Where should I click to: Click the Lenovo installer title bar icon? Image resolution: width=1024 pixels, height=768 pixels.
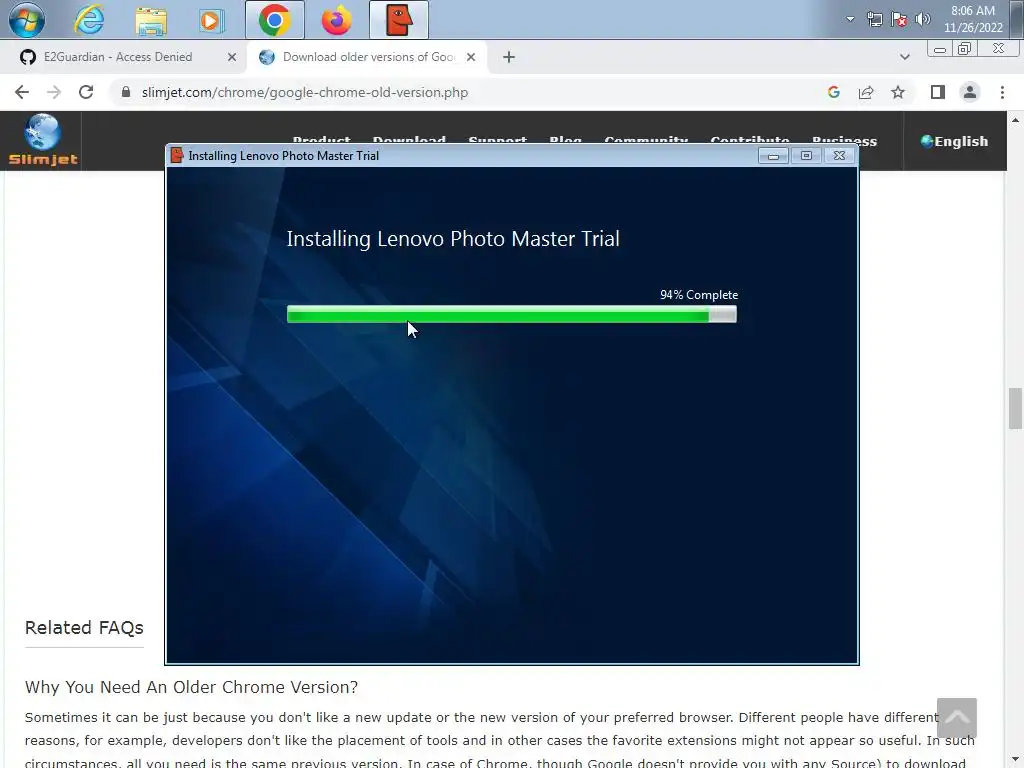click(176, 155)
